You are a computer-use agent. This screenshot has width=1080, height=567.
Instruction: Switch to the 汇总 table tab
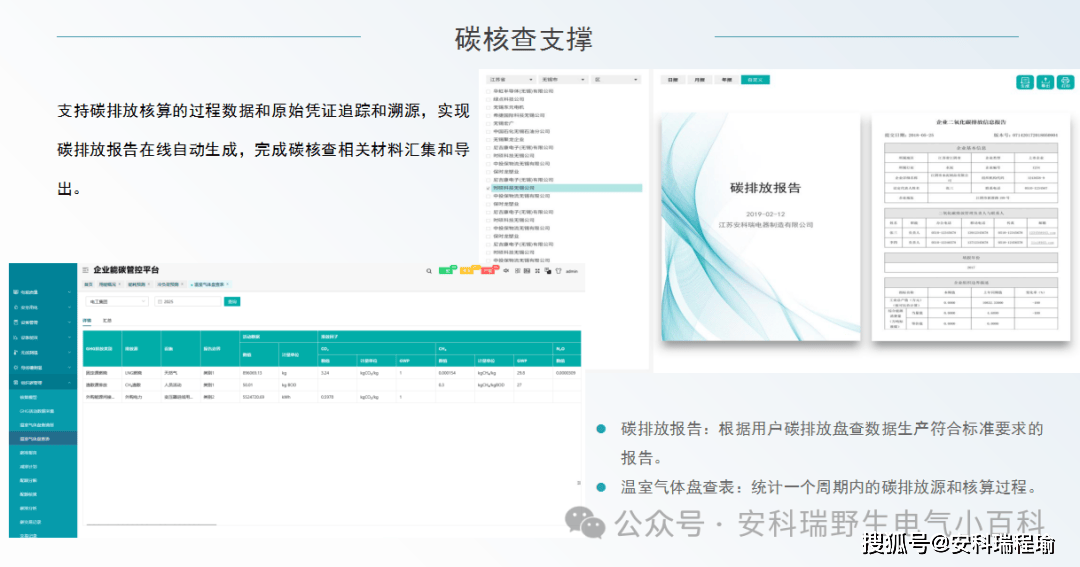point(107,320)
